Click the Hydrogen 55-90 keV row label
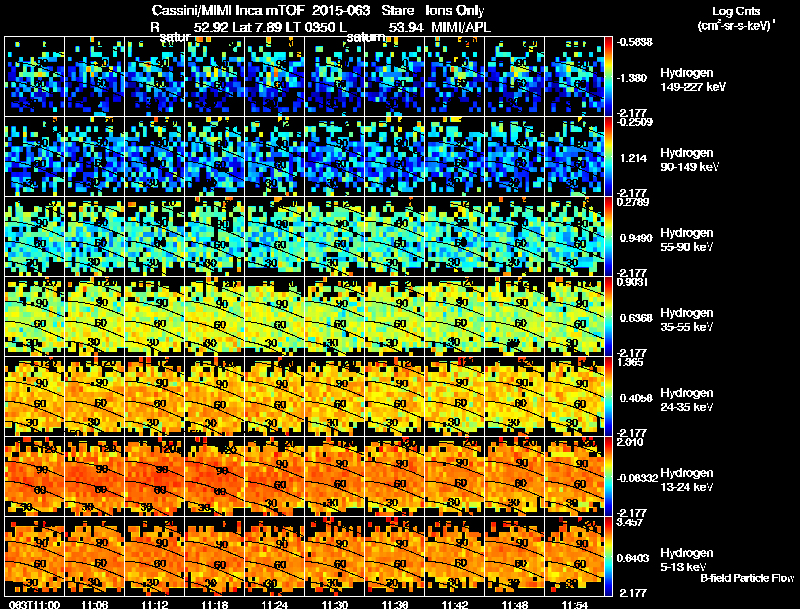Screen dimensions: 800x609 687,240
